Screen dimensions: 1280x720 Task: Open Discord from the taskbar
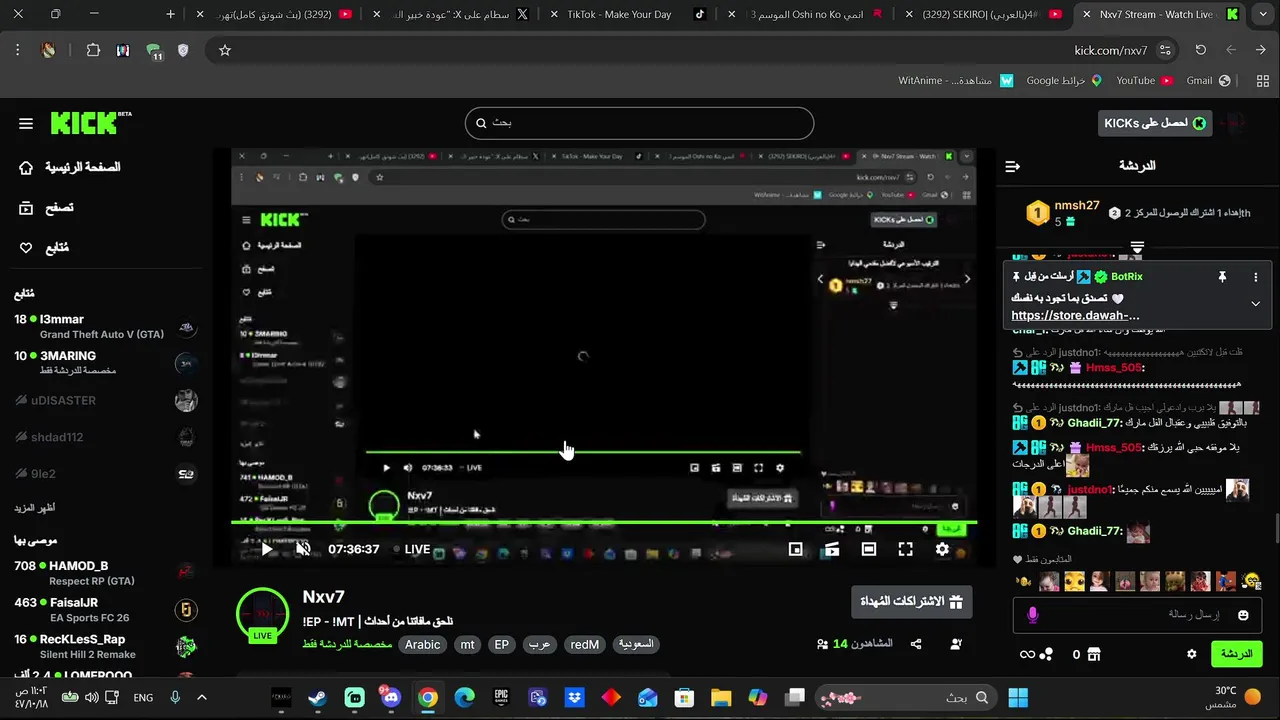(391, 697)
